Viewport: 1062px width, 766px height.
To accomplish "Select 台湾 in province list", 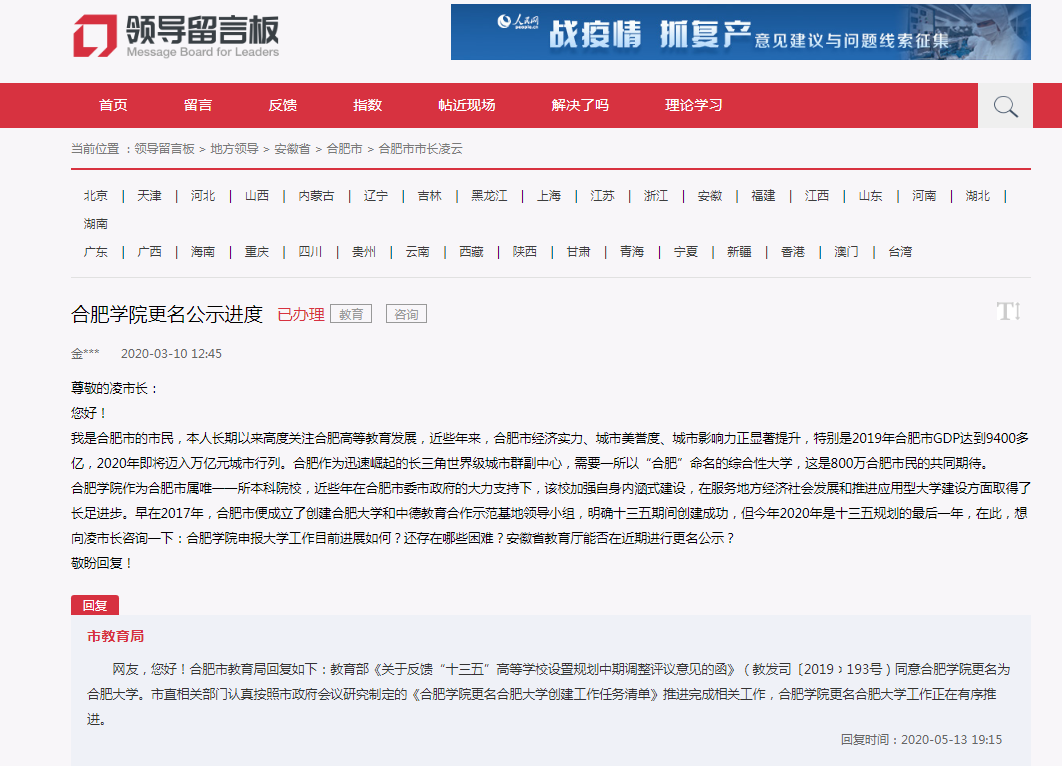I will tap(900, 252).
